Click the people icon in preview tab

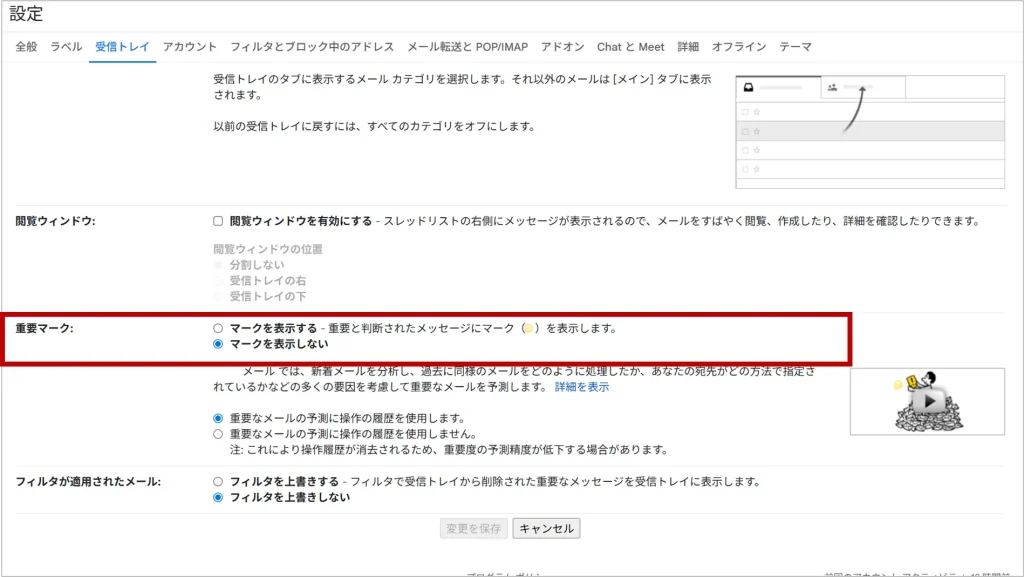[x=832, y=88]
